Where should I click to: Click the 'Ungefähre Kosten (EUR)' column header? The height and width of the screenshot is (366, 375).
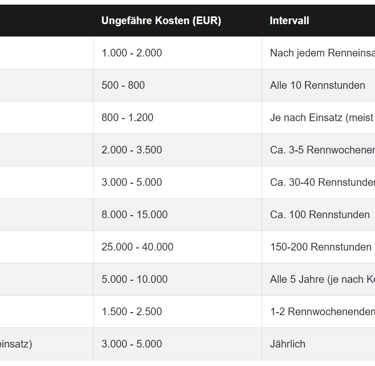coord(161,21)
